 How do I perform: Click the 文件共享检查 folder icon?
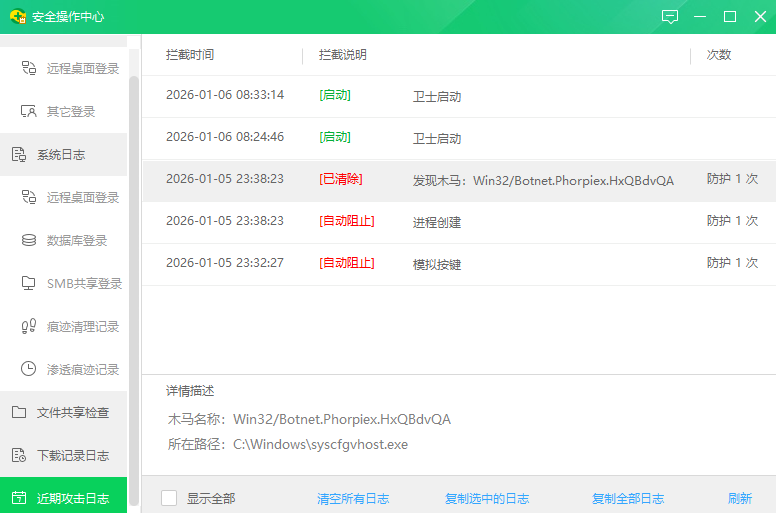18,412
